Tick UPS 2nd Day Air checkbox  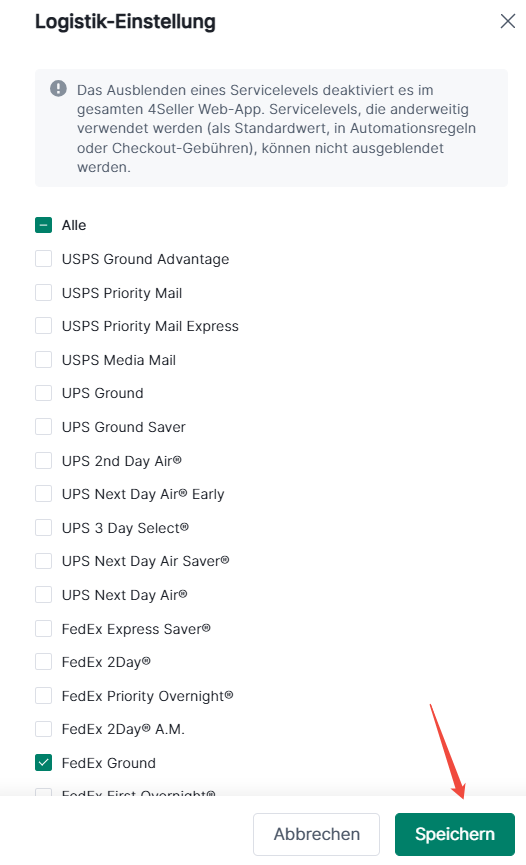coord(44,461)
